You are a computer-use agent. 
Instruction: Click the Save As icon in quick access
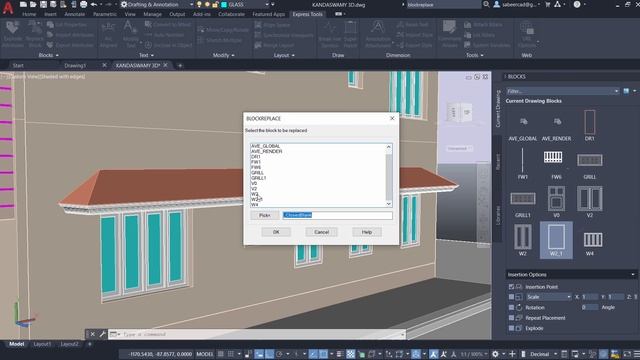coord(53,4)
